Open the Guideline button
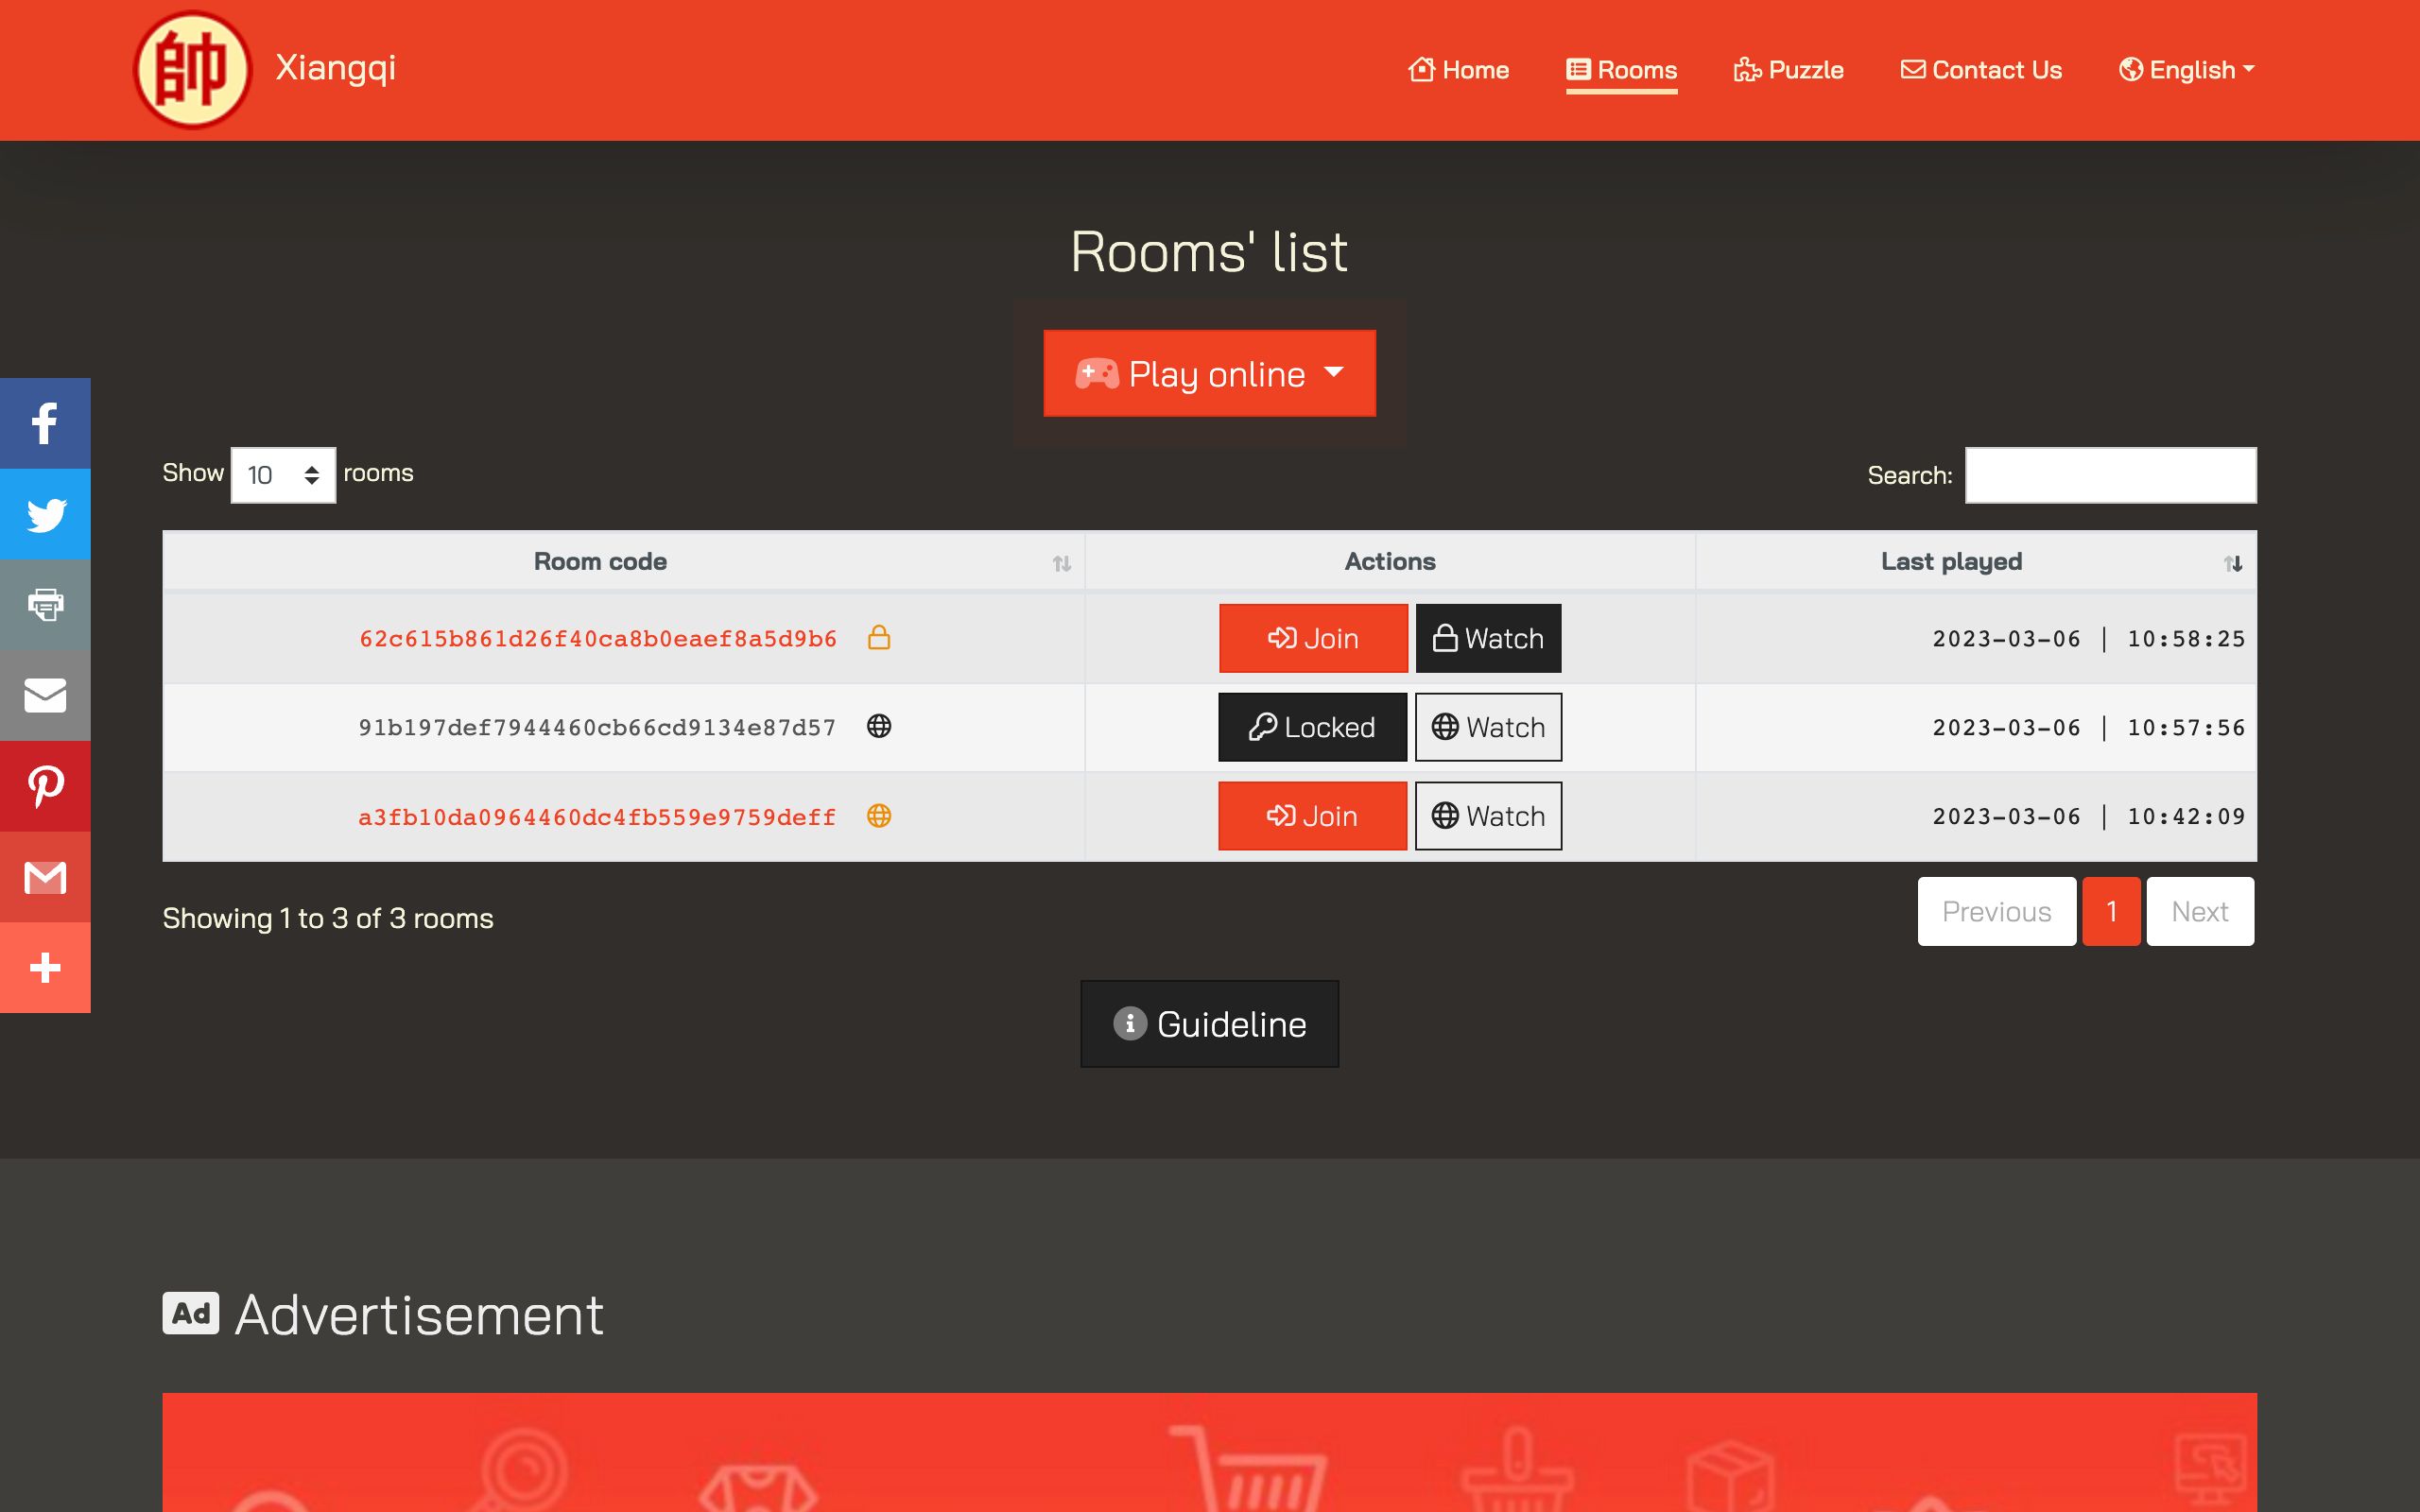 pyautogui.click(x=1209, y=1024)
